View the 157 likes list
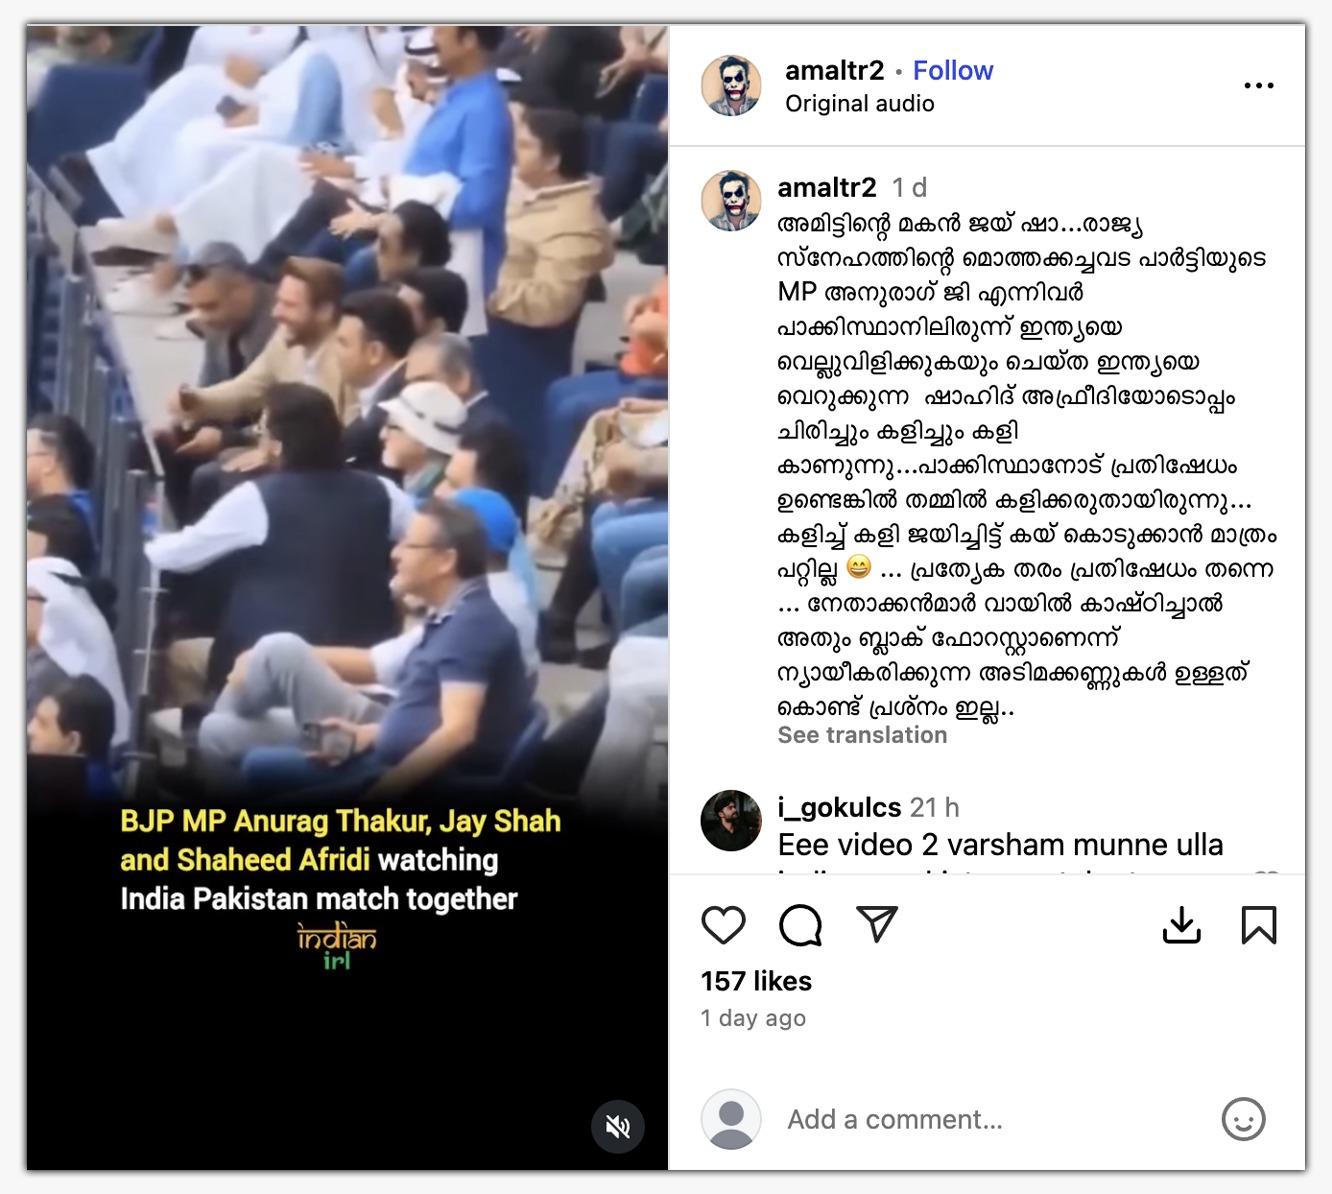 756,981
